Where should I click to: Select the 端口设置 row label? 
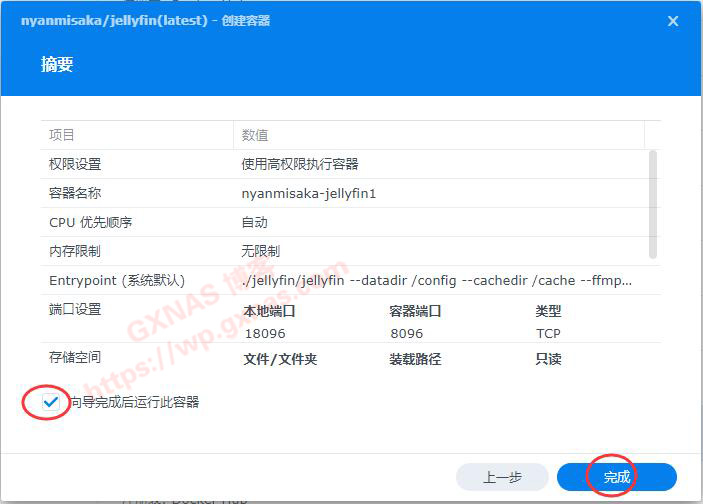click(75, 310)
